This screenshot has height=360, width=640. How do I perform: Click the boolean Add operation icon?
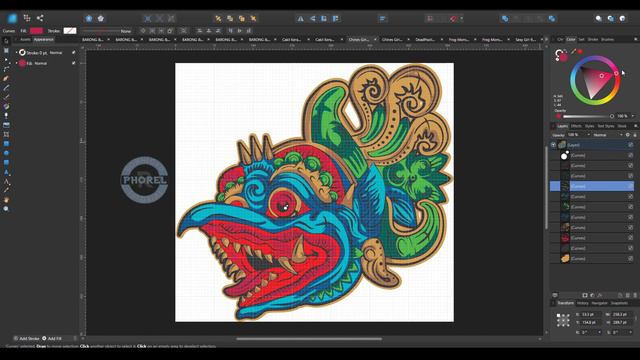(505, 18)
